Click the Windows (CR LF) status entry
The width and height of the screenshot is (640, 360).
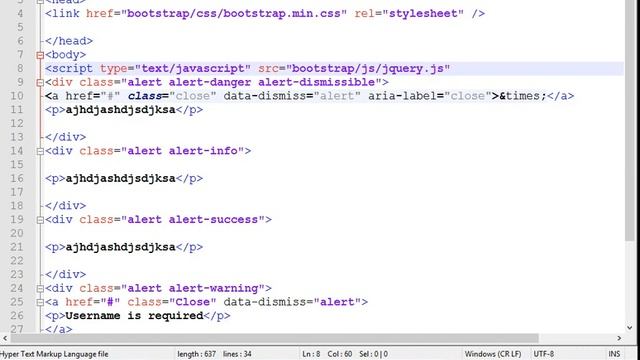click(493, 354)
